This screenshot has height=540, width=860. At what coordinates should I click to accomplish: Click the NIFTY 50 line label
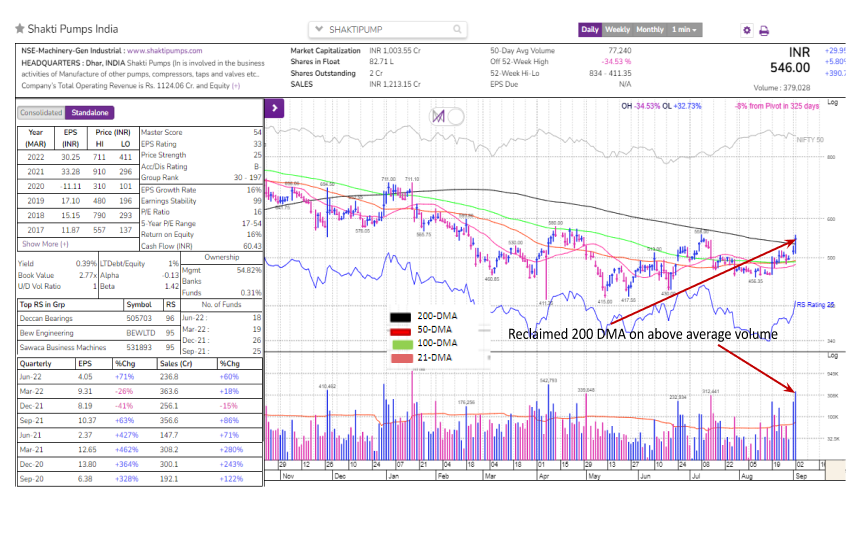pos(810,140)
